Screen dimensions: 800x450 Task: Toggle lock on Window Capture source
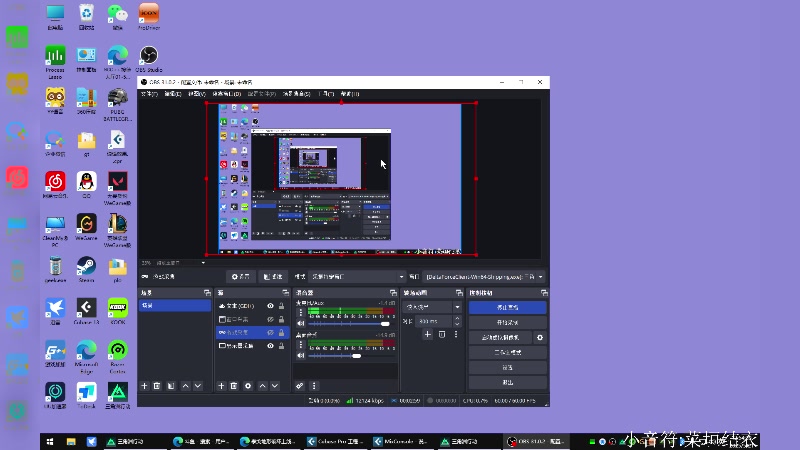click(x=281, y=319)
